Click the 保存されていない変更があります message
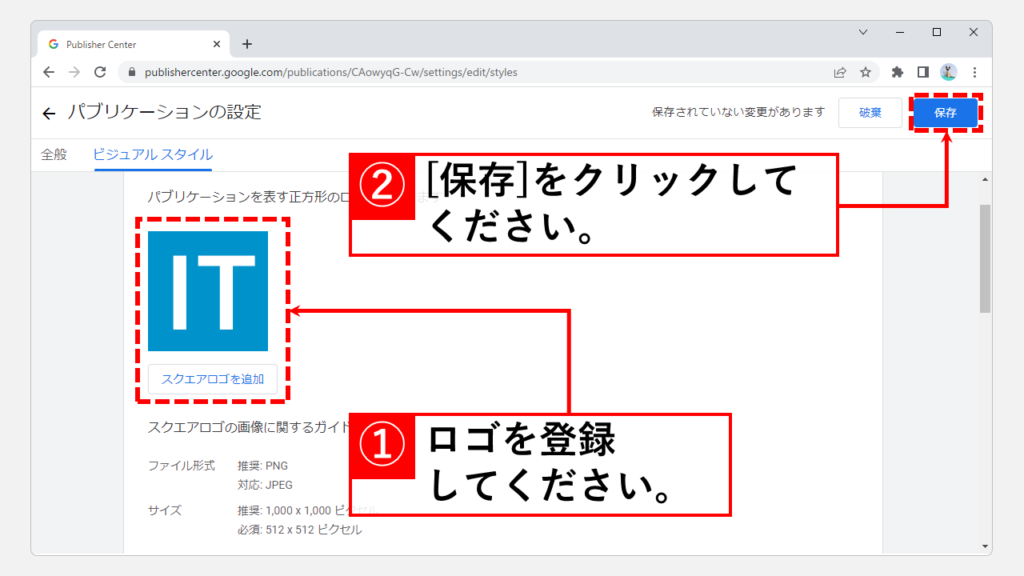Image resolution: width=1024 pixels, height=576 pixels. point(739,112)
